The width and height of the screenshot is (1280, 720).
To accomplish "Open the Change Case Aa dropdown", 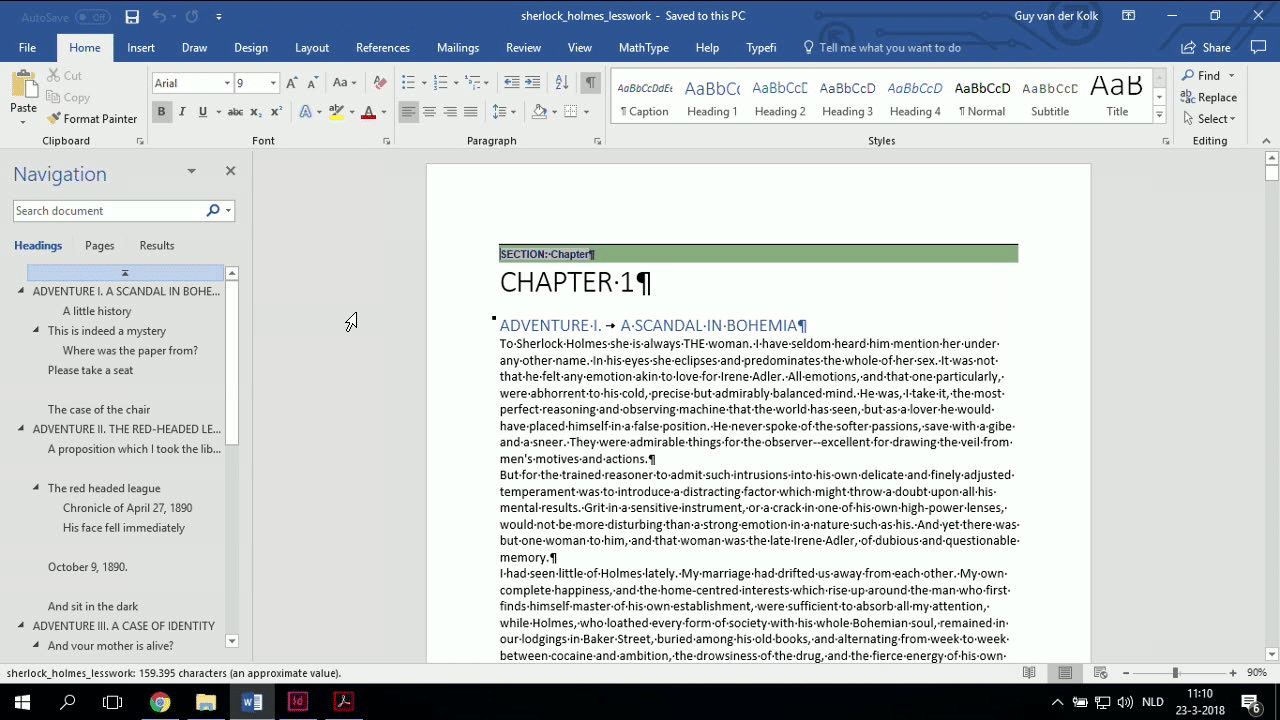I will click(344, 83).
